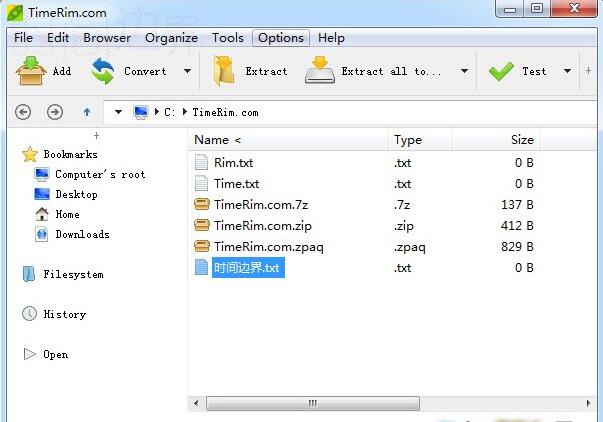Click the Bookmarks star icon
The width and height of the screenshot is (603, 422).
coord(30,155)
